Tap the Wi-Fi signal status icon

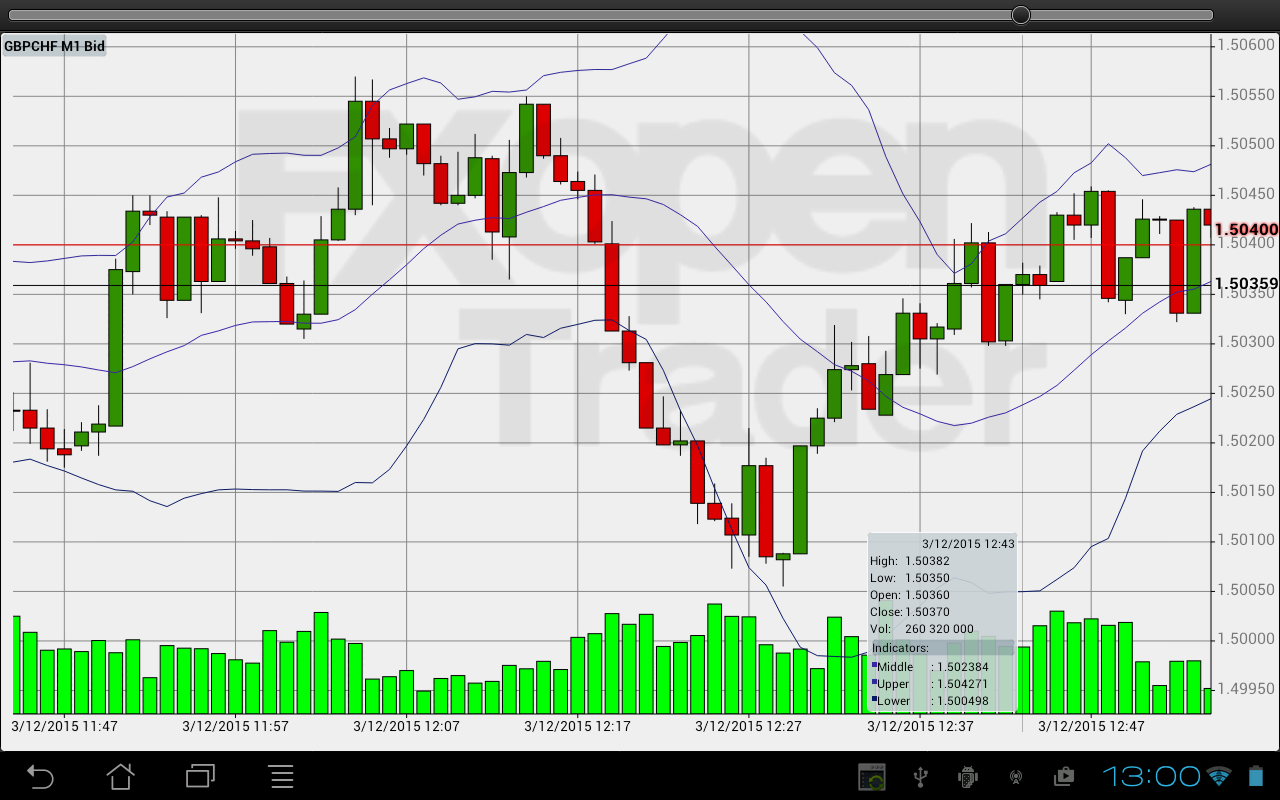[1218, 776]
